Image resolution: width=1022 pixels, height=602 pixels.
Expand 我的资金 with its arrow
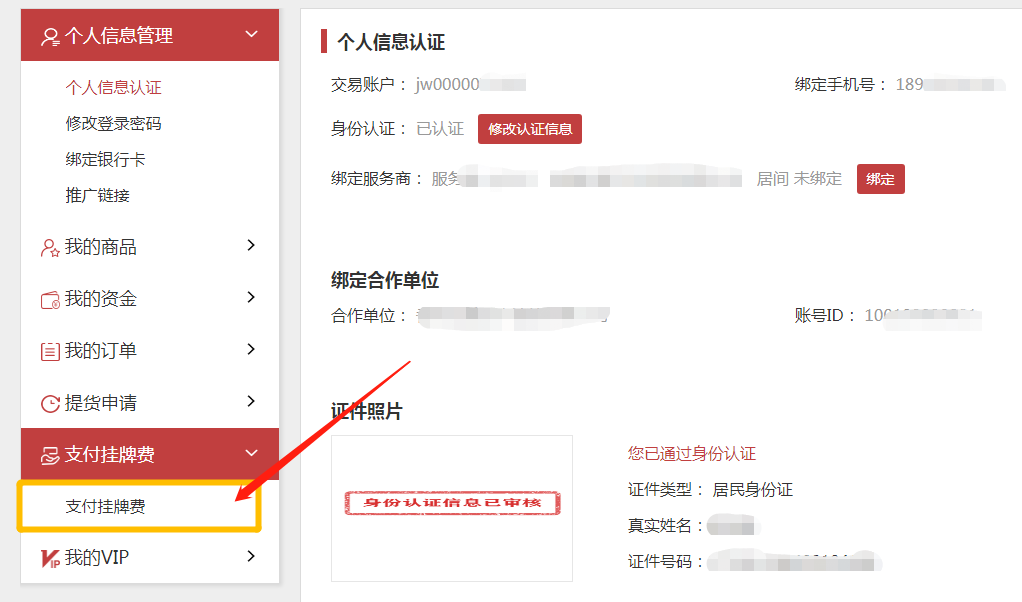(x=252, y=297)
